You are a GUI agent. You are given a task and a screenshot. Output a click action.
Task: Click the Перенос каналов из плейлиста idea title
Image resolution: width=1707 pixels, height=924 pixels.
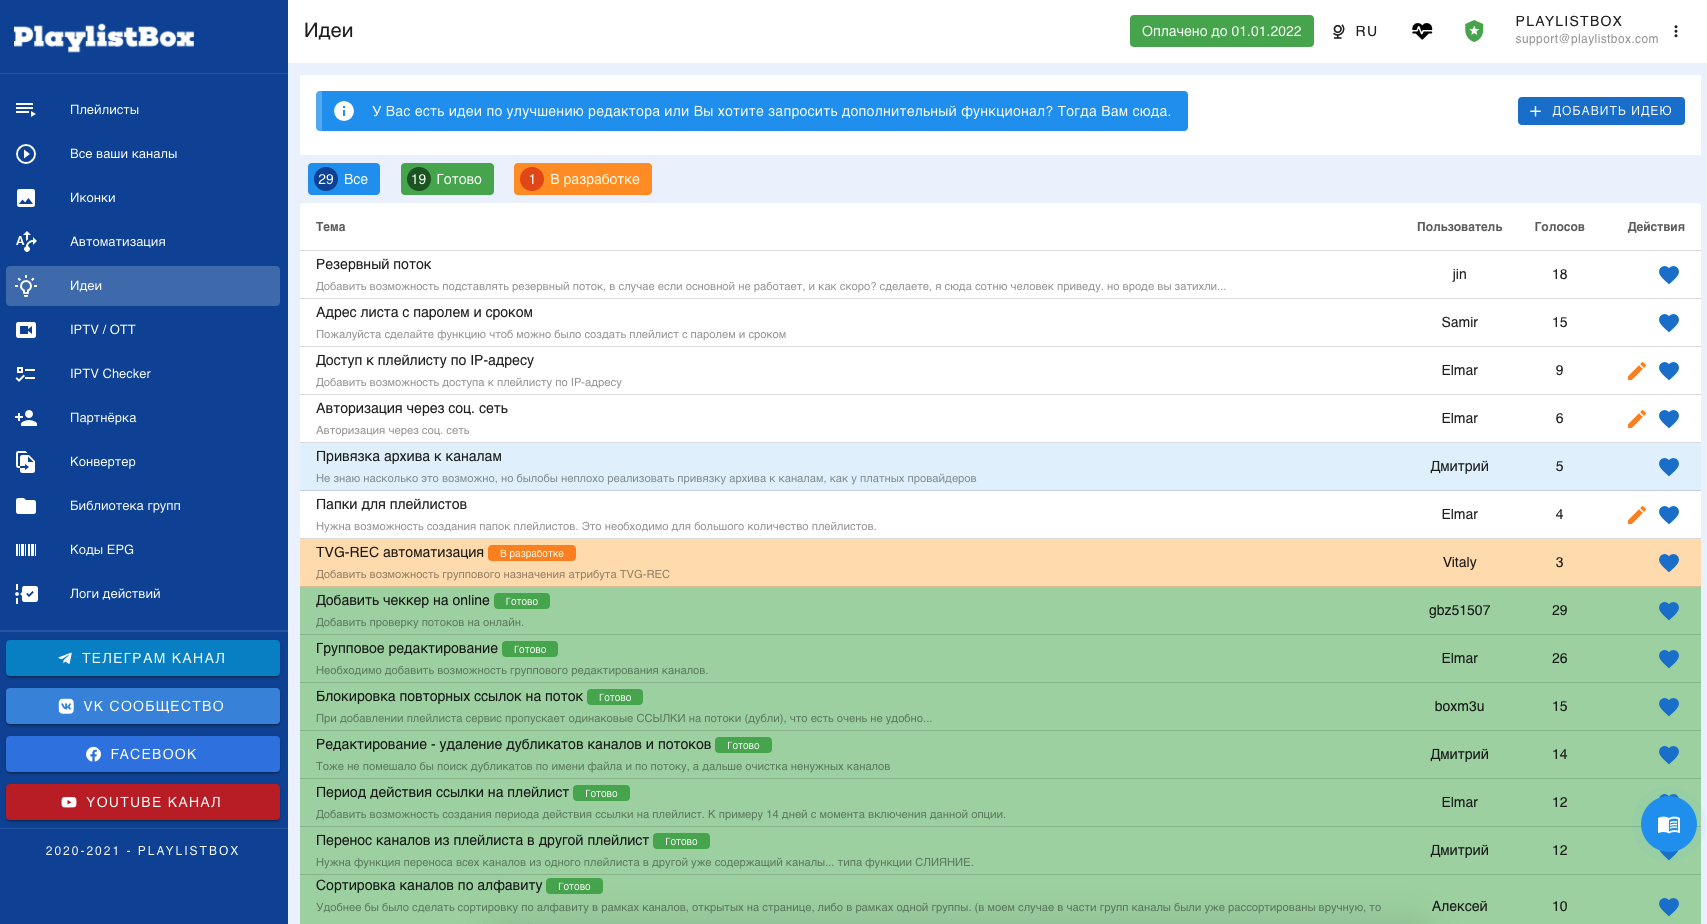(482, 840)
